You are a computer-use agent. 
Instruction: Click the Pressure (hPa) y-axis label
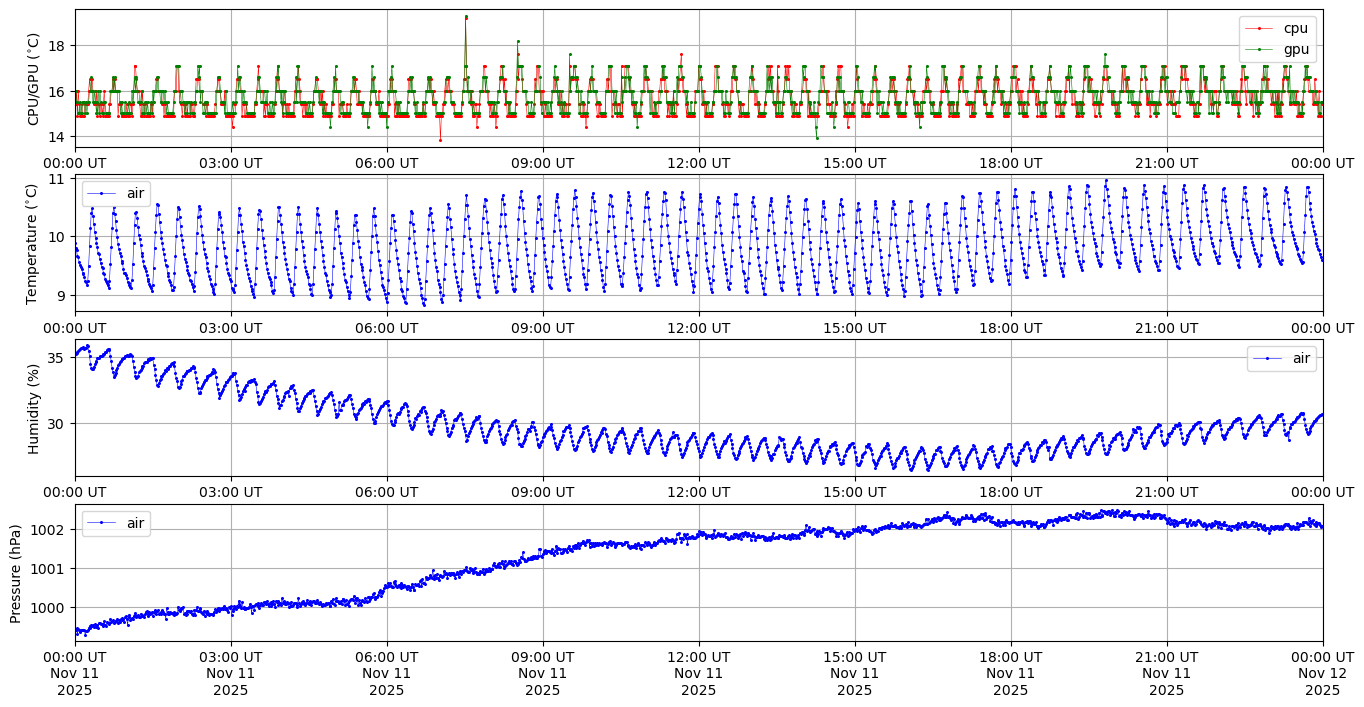[16, 573]
